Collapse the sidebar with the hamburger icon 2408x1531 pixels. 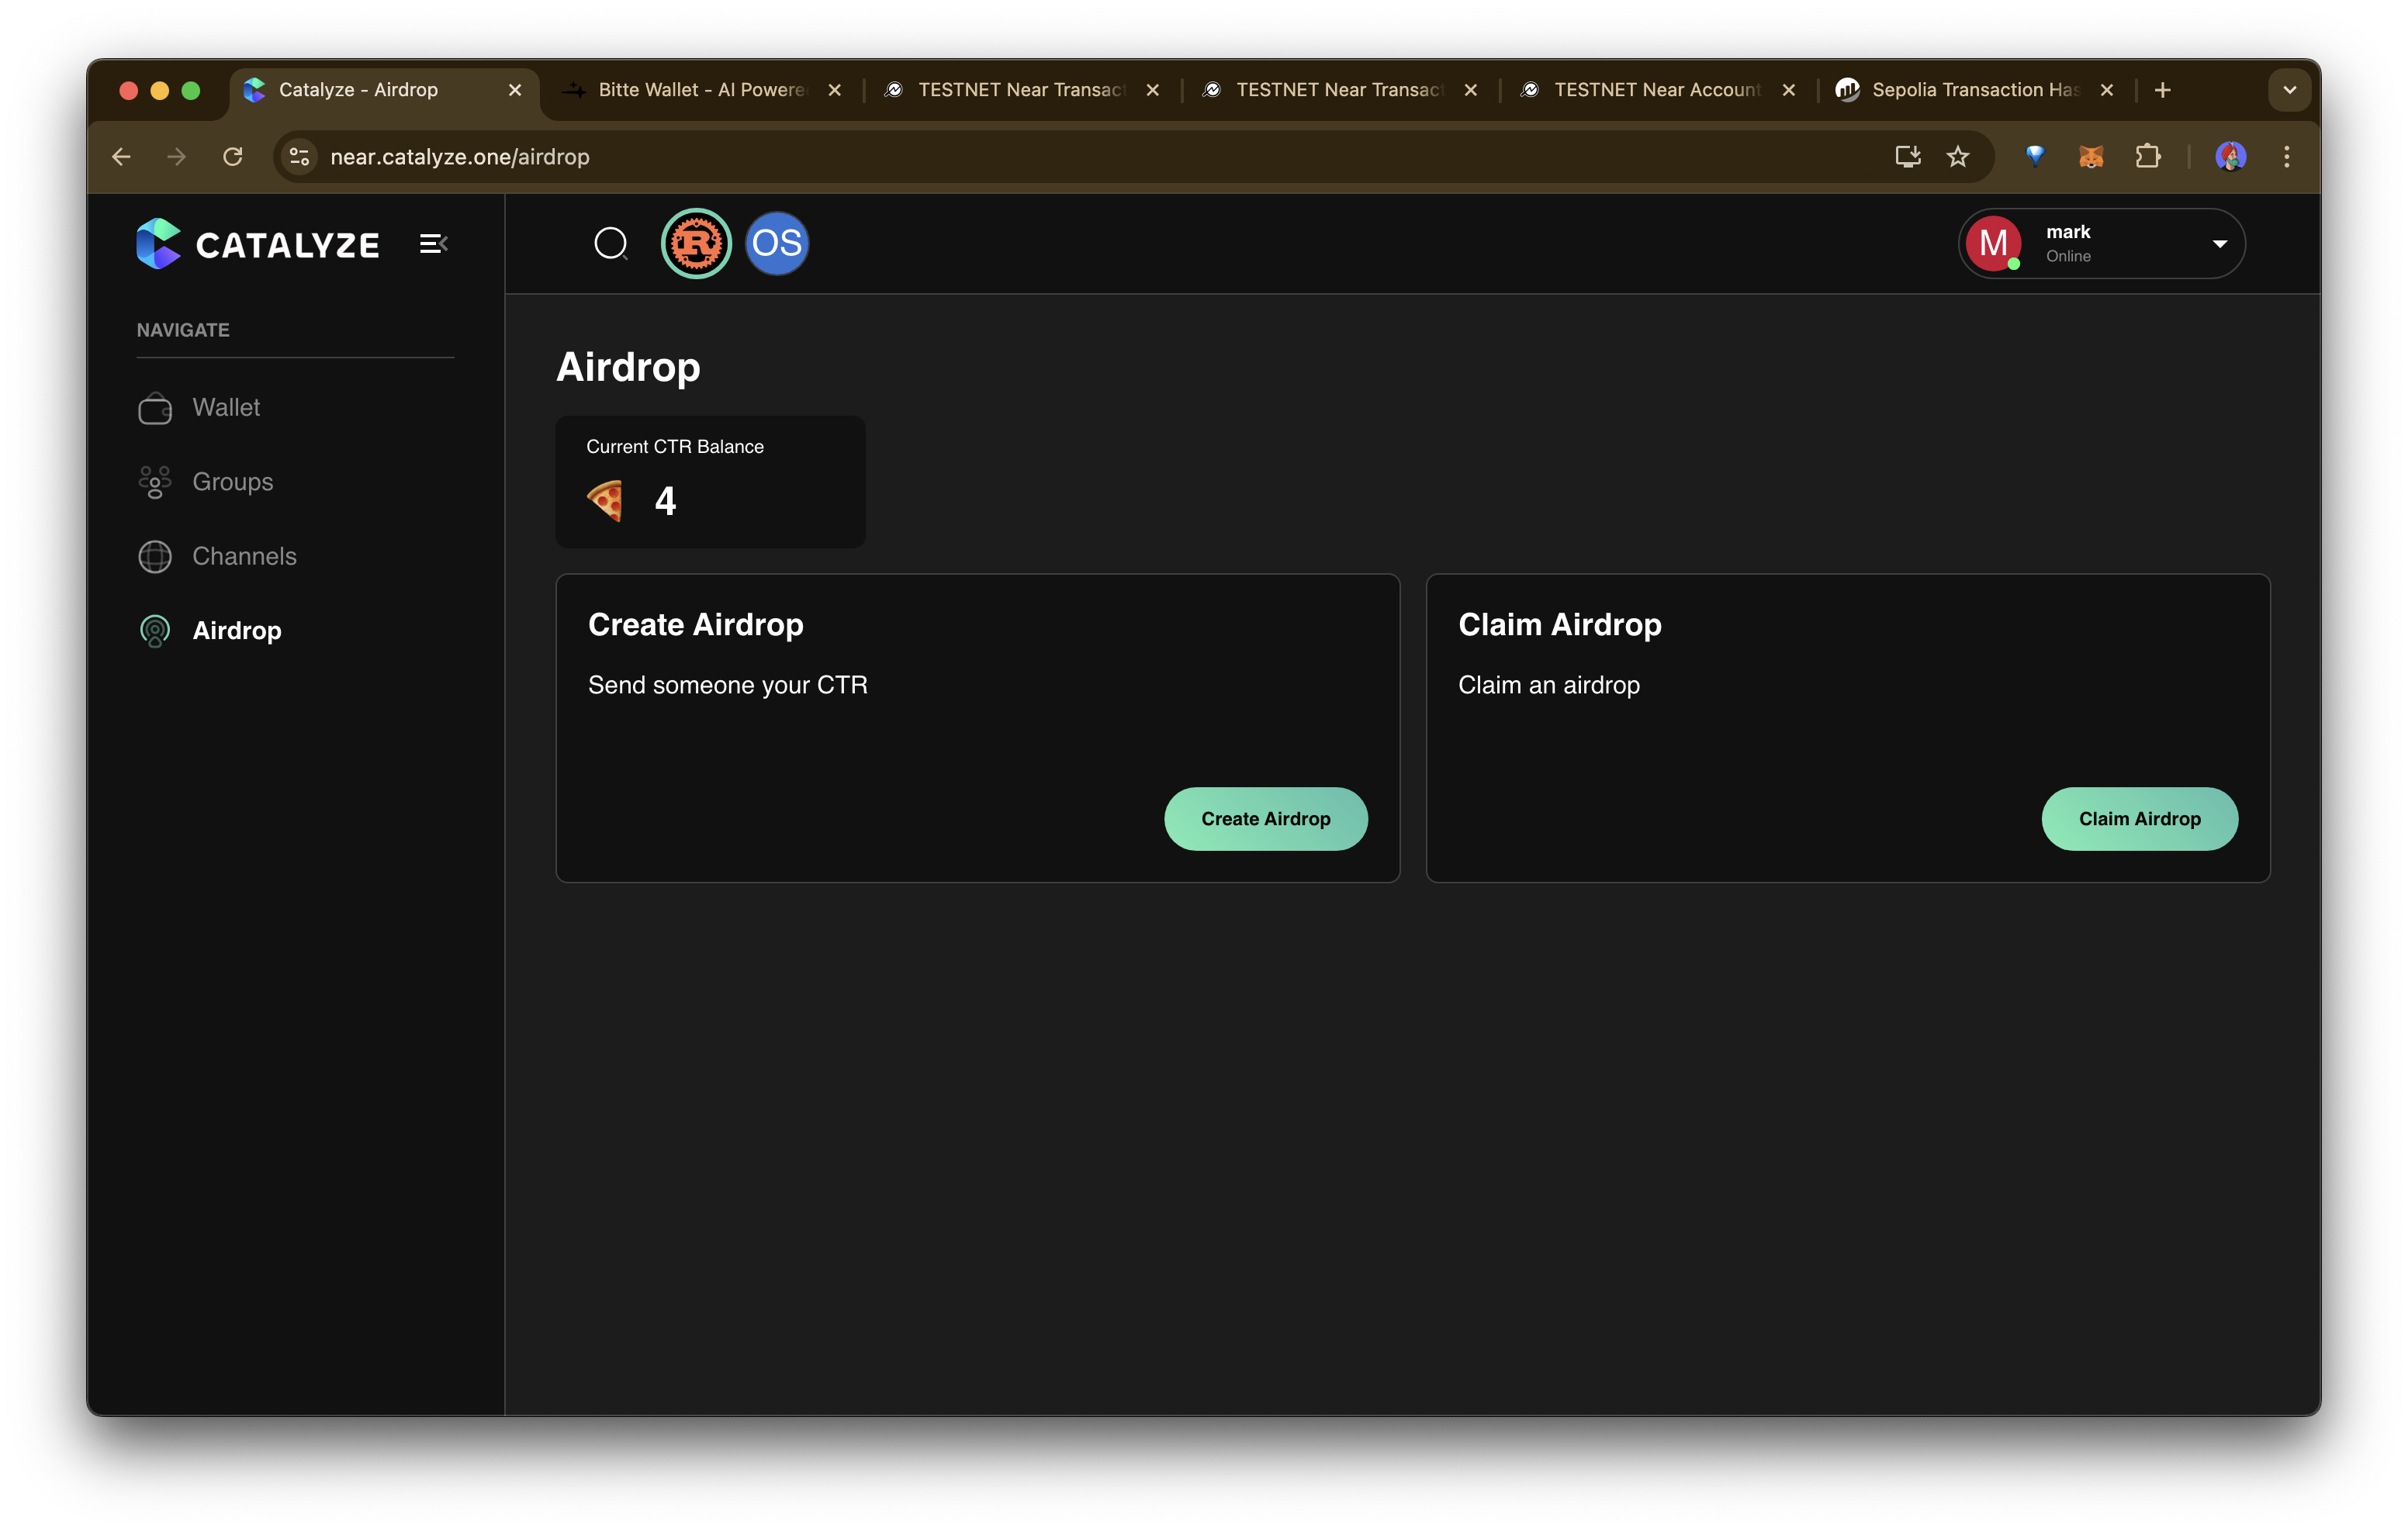tap(433, 244)
